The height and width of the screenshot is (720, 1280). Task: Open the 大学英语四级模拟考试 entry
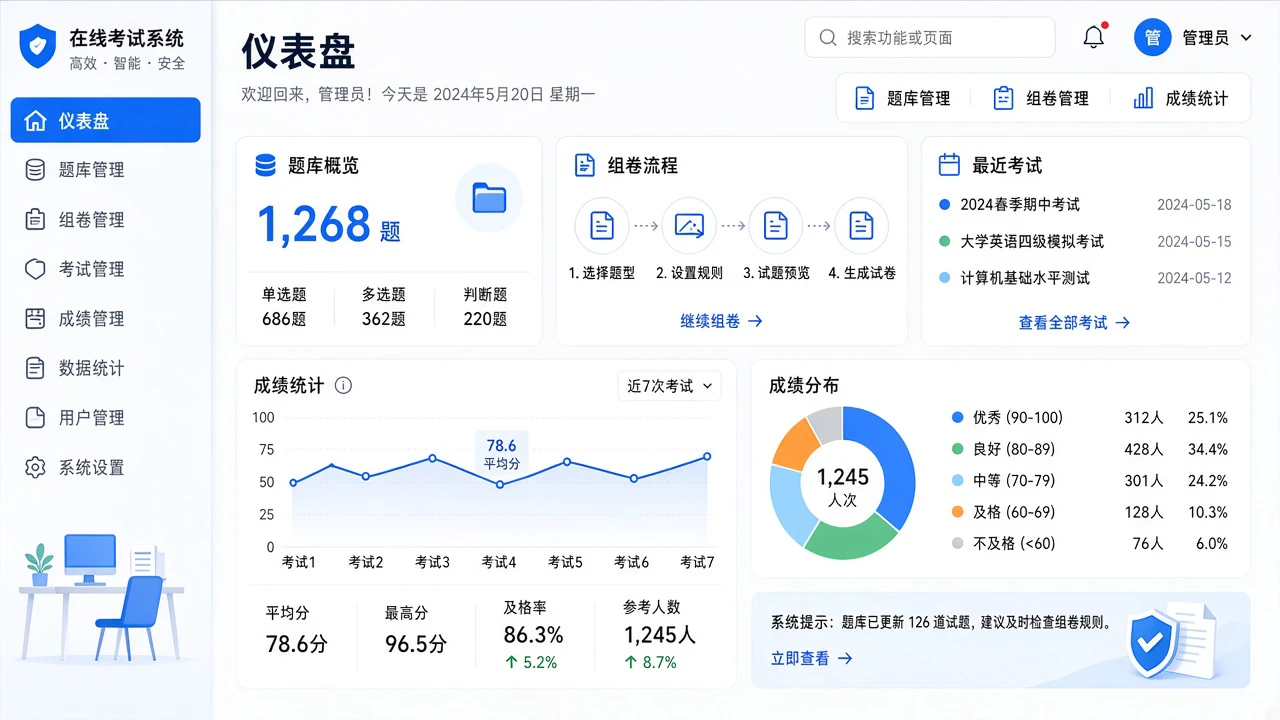(x=1085, y=241)
